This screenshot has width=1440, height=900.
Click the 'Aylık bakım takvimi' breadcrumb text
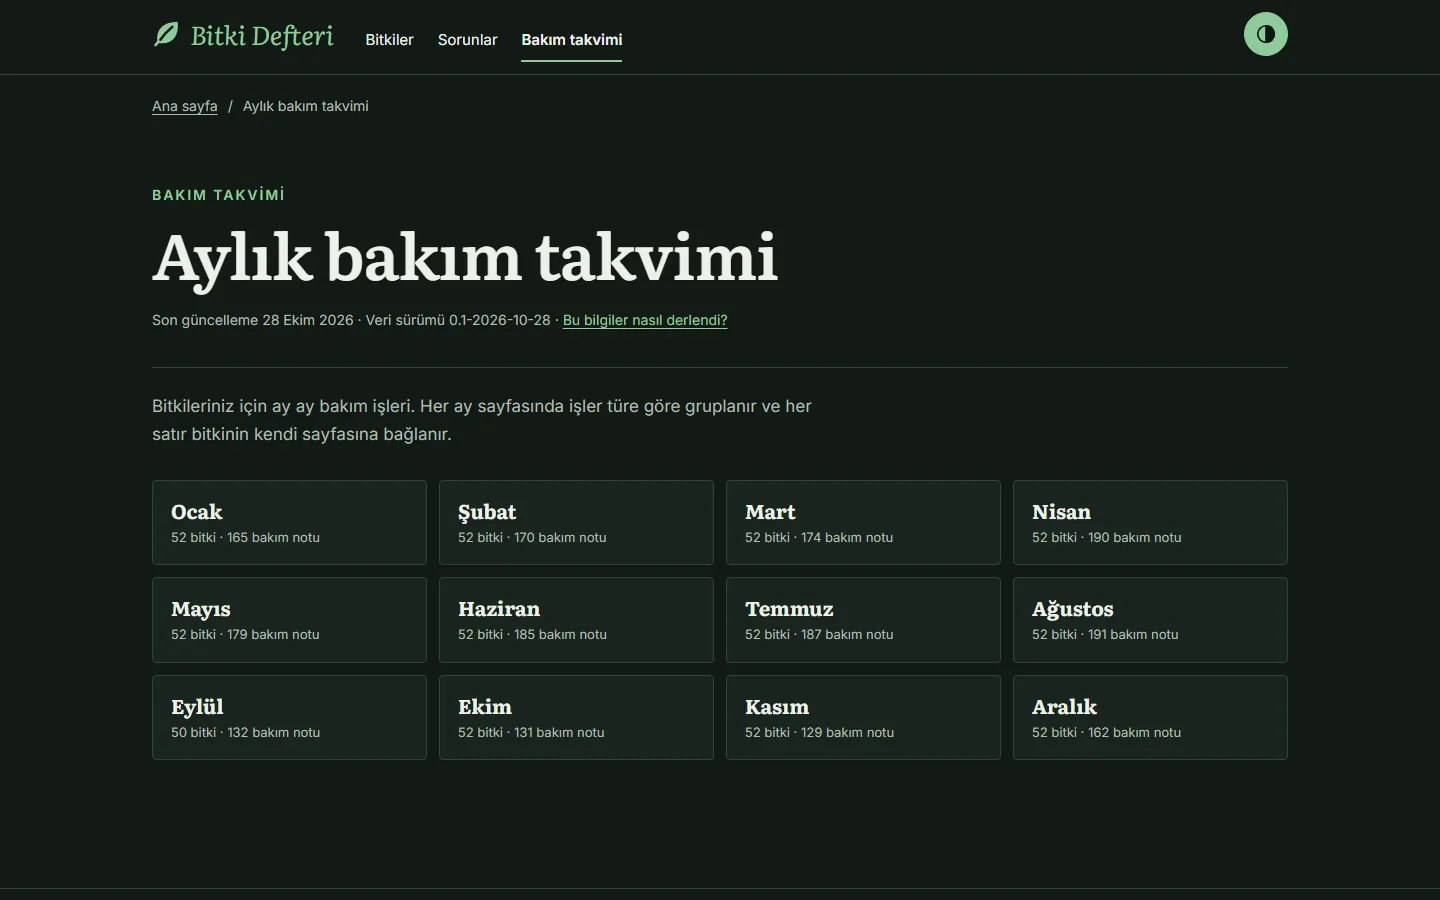coord(305,106)
